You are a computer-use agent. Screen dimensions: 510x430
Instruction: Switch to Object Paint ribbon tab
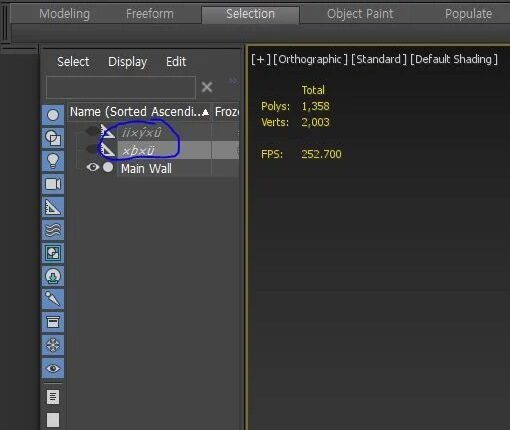(x=360, y=14)
